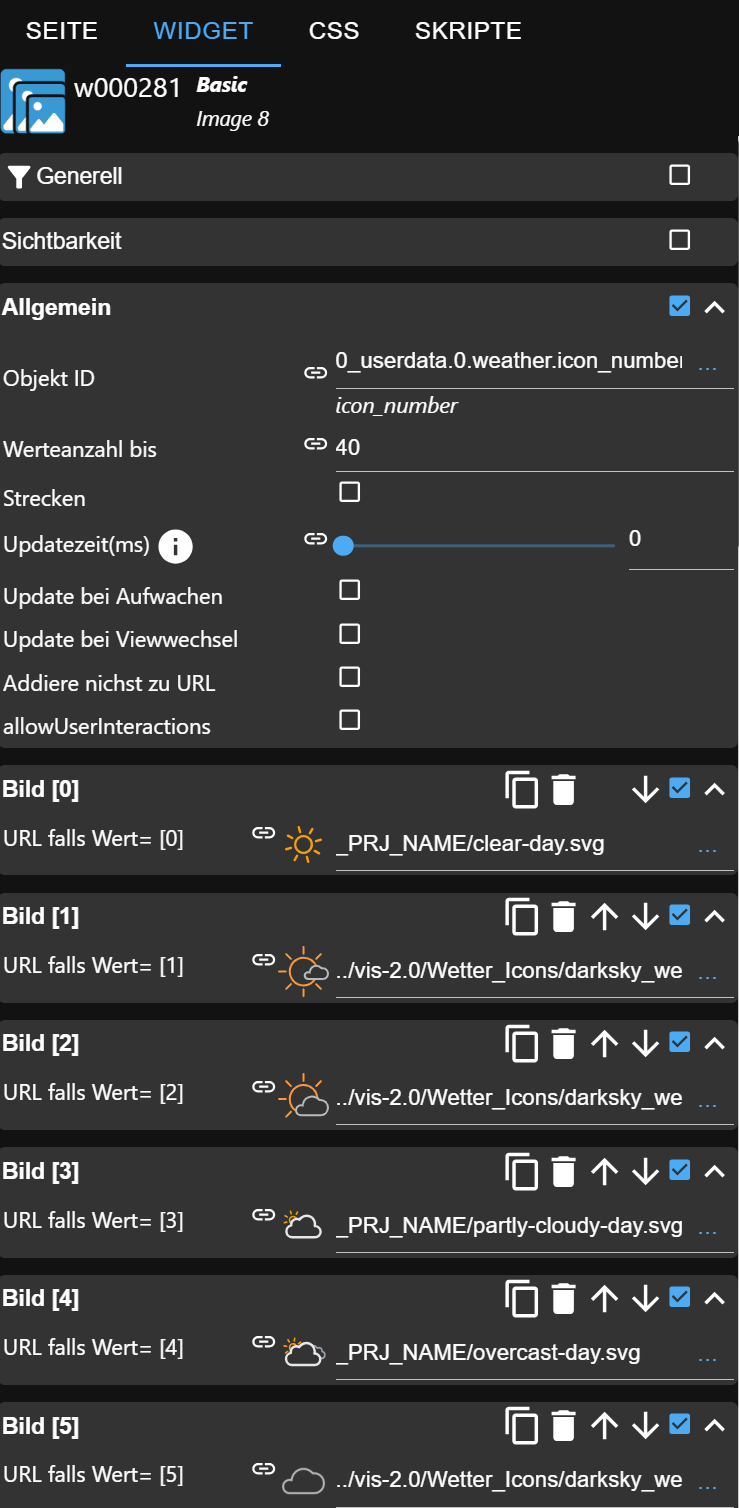Move Bild [2] up

pos(604,1044)
